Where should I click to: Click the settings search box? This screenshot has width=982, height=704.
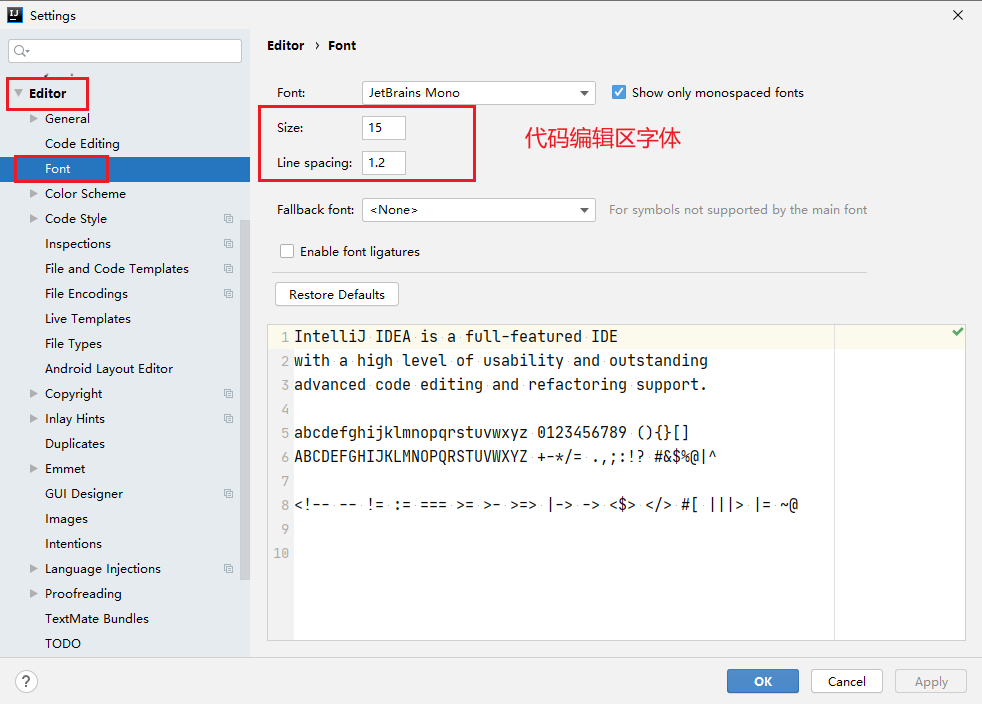tap(125, 51)
